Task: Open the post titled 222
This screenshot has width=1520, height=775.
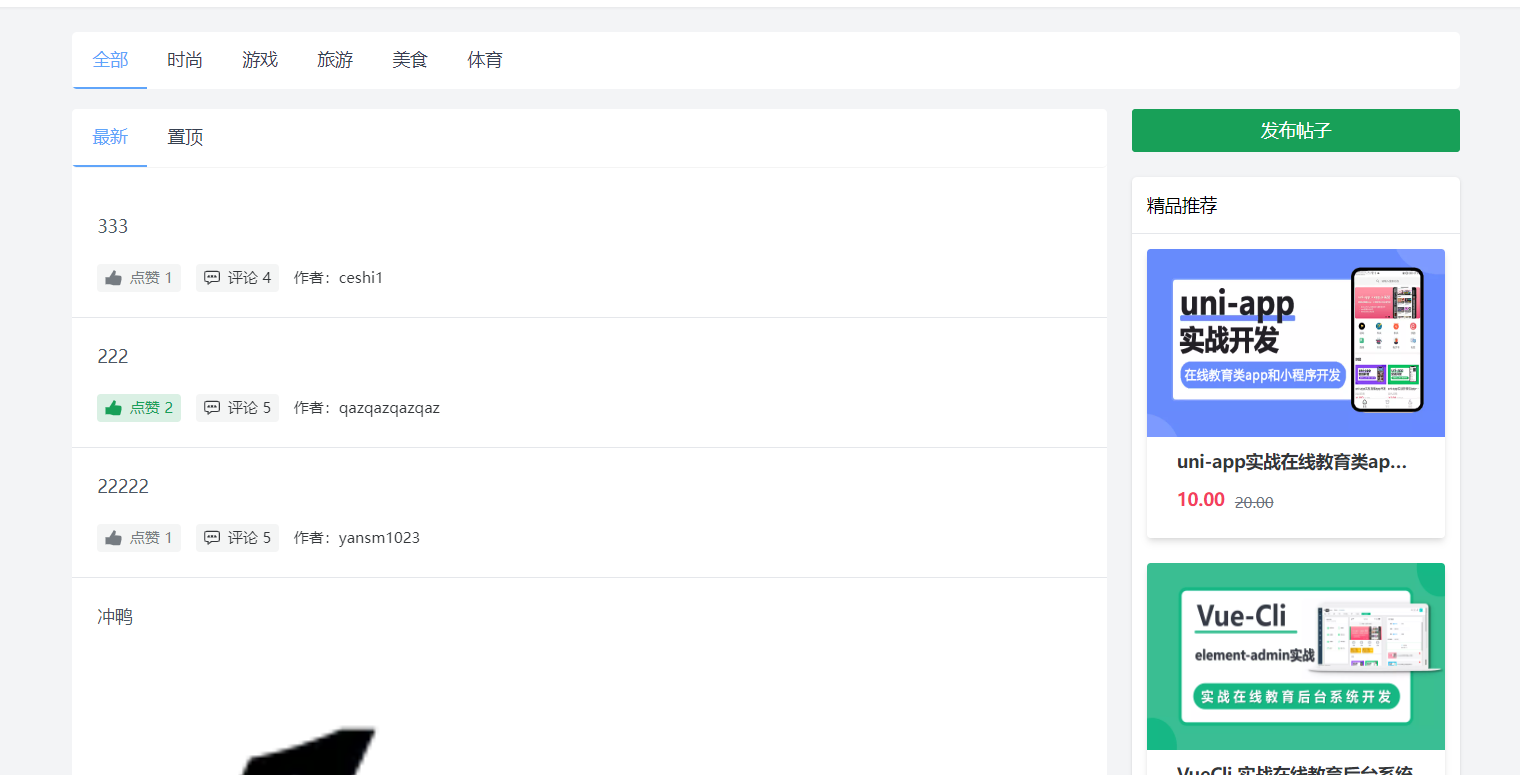Action: (x=113, y=357)
